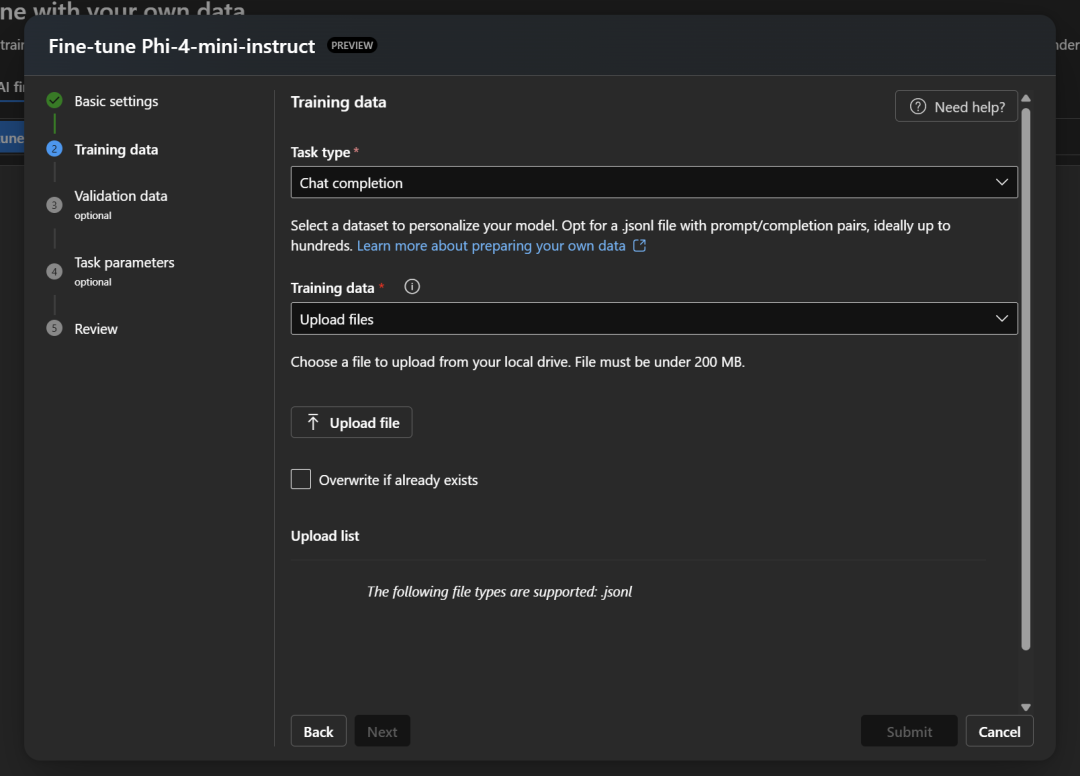Click the step 3 circle for Validation data
This screenshot has width=1080, height=776.
point(54,205)
